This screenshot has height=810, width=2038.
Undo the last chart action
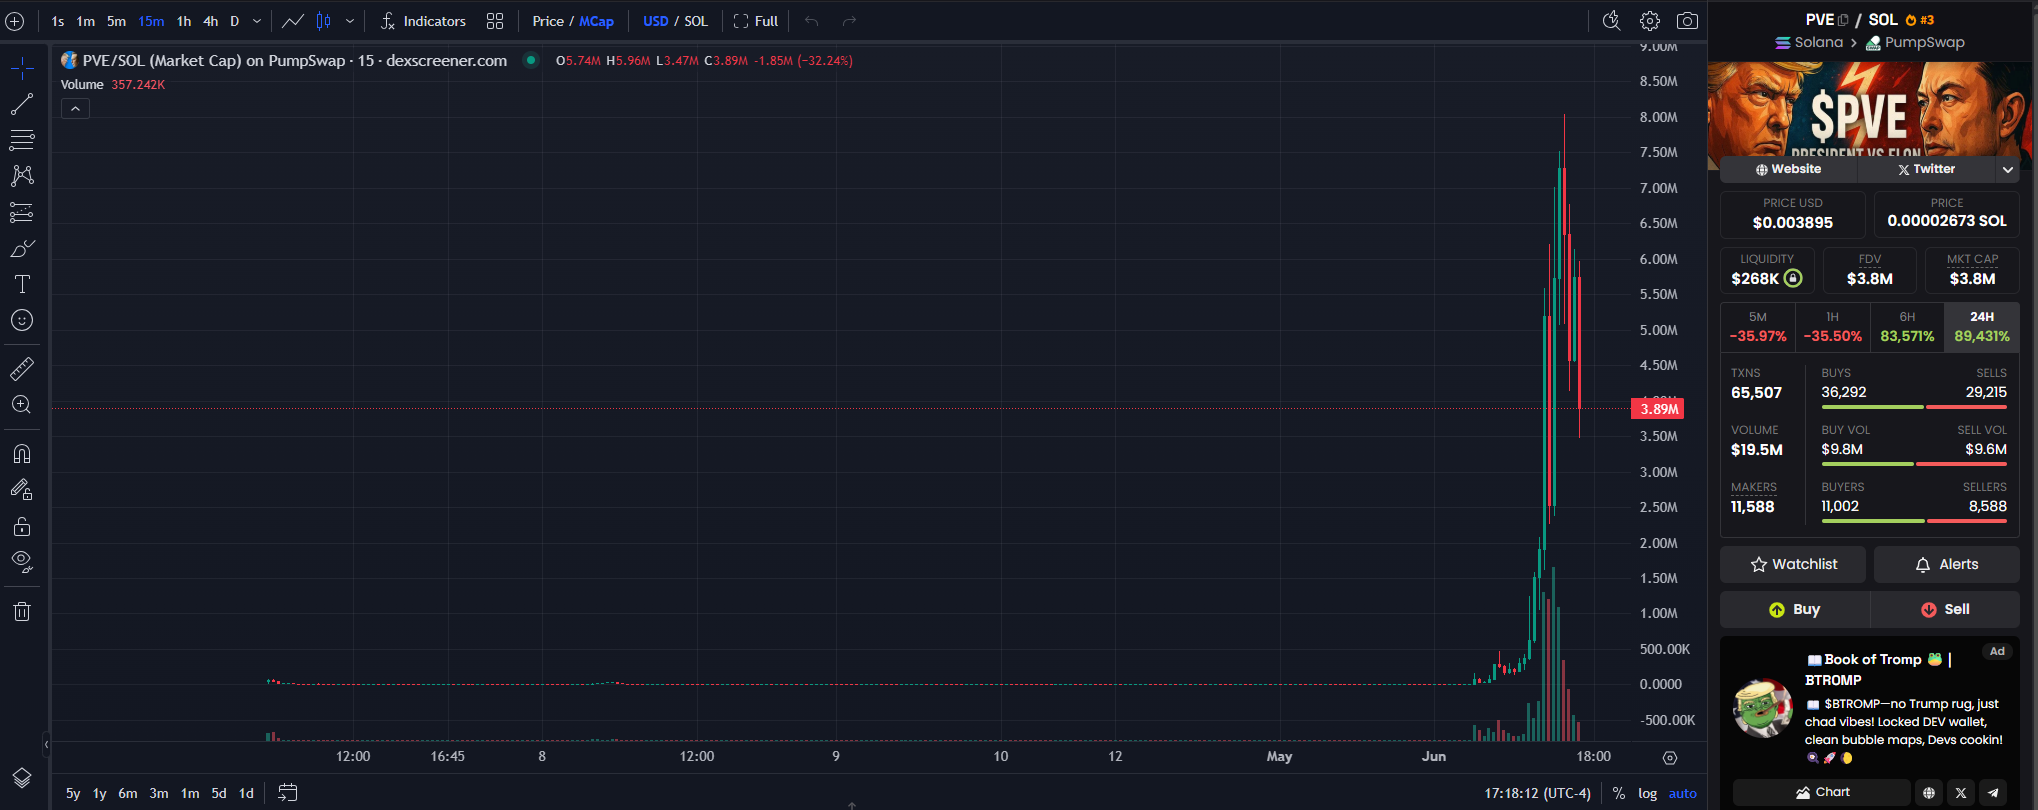tap(812, 21)
